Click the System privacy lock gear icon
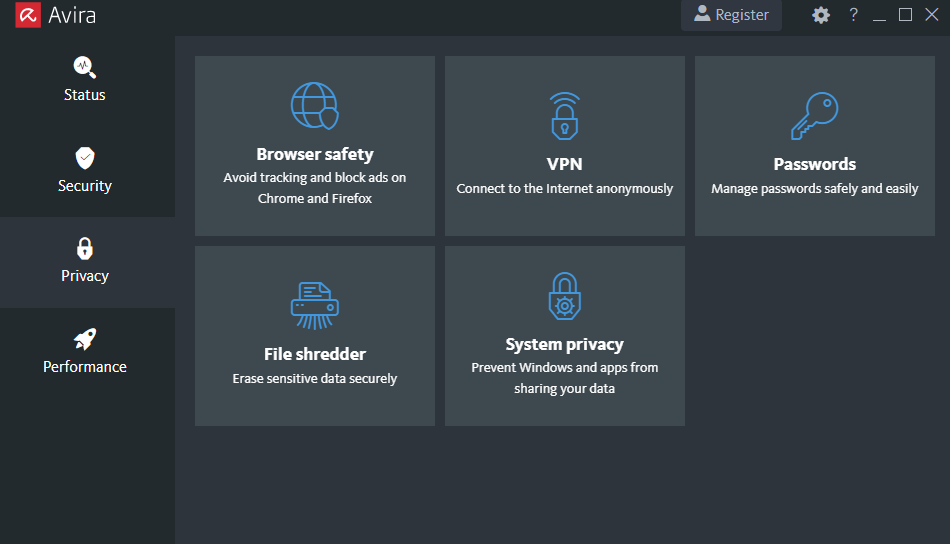Screen dimensions: 950x544 pos(565,296)
